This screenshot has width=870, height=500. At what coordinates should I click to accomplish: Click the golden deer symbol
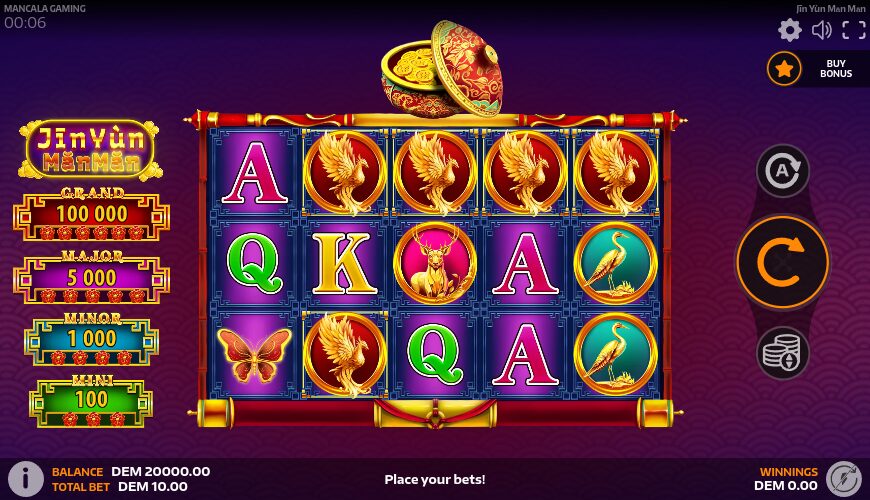(x=434, y=262)
